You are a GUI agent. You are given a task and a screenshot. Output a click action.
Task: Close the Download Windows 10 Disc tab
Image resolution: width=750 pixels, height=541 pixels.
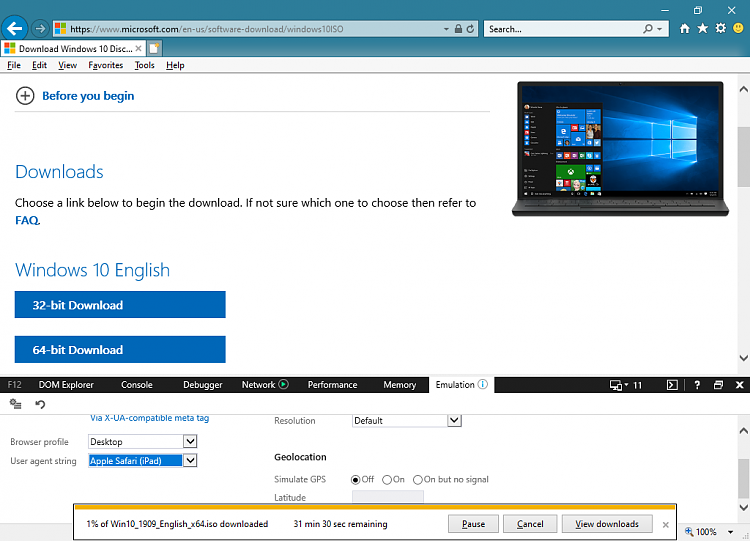138,48
